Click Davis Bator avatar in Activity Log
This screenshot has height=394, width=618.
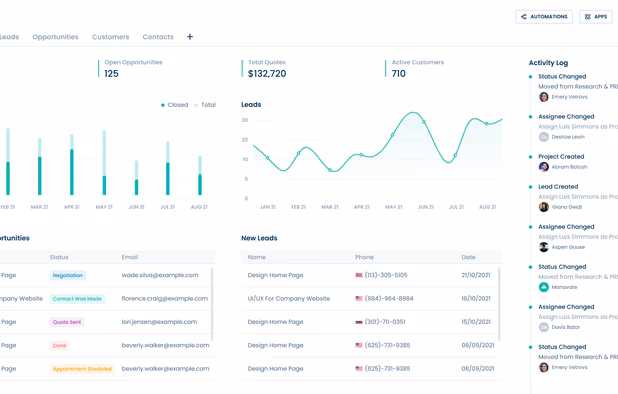click(x=544, y=327)
